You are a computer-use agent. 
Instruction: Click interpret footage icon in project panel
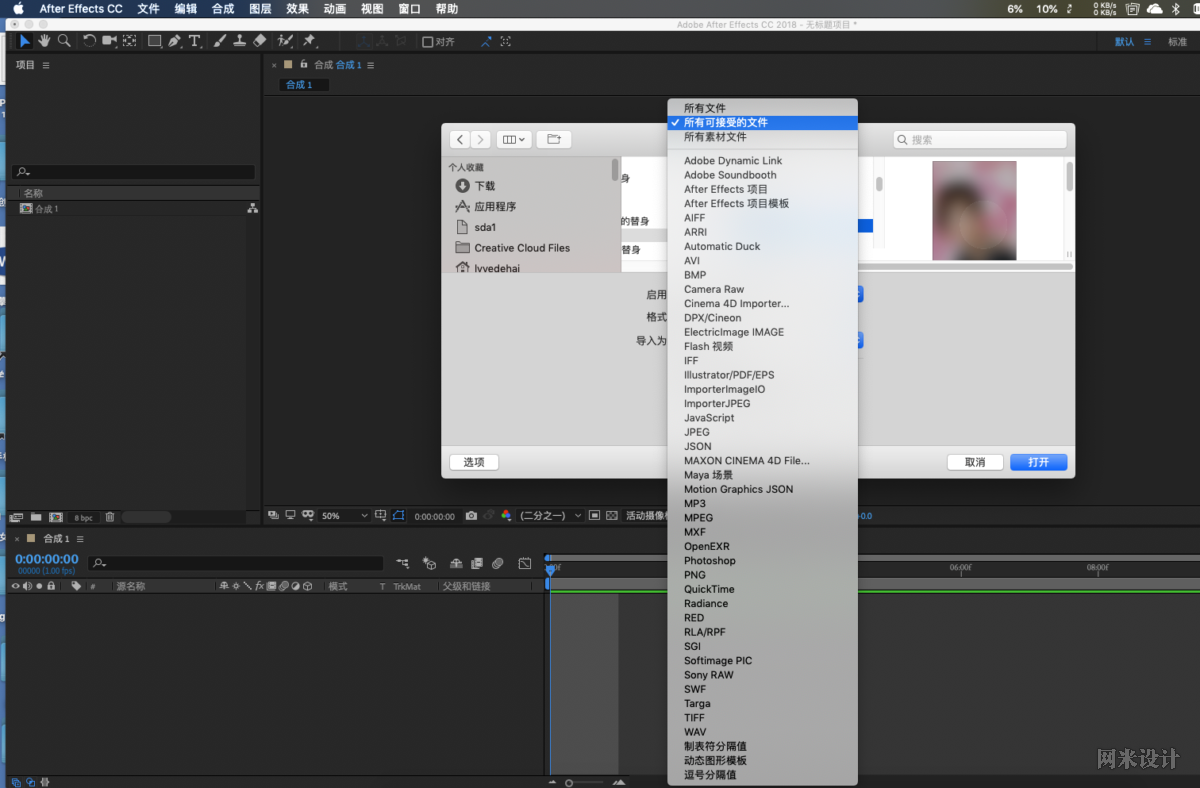click(16, 517)
